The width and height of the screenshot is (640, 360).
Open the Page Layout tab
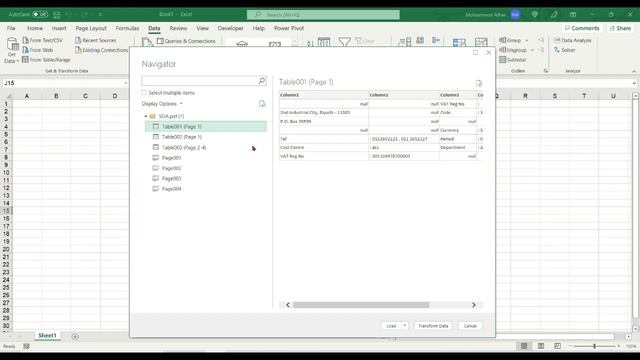(x=91, y=28)
